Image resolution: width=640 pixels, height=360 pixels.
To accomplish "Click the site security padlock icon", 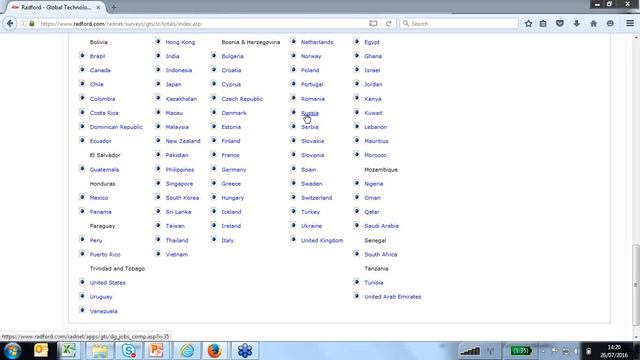I will (32, 24).
